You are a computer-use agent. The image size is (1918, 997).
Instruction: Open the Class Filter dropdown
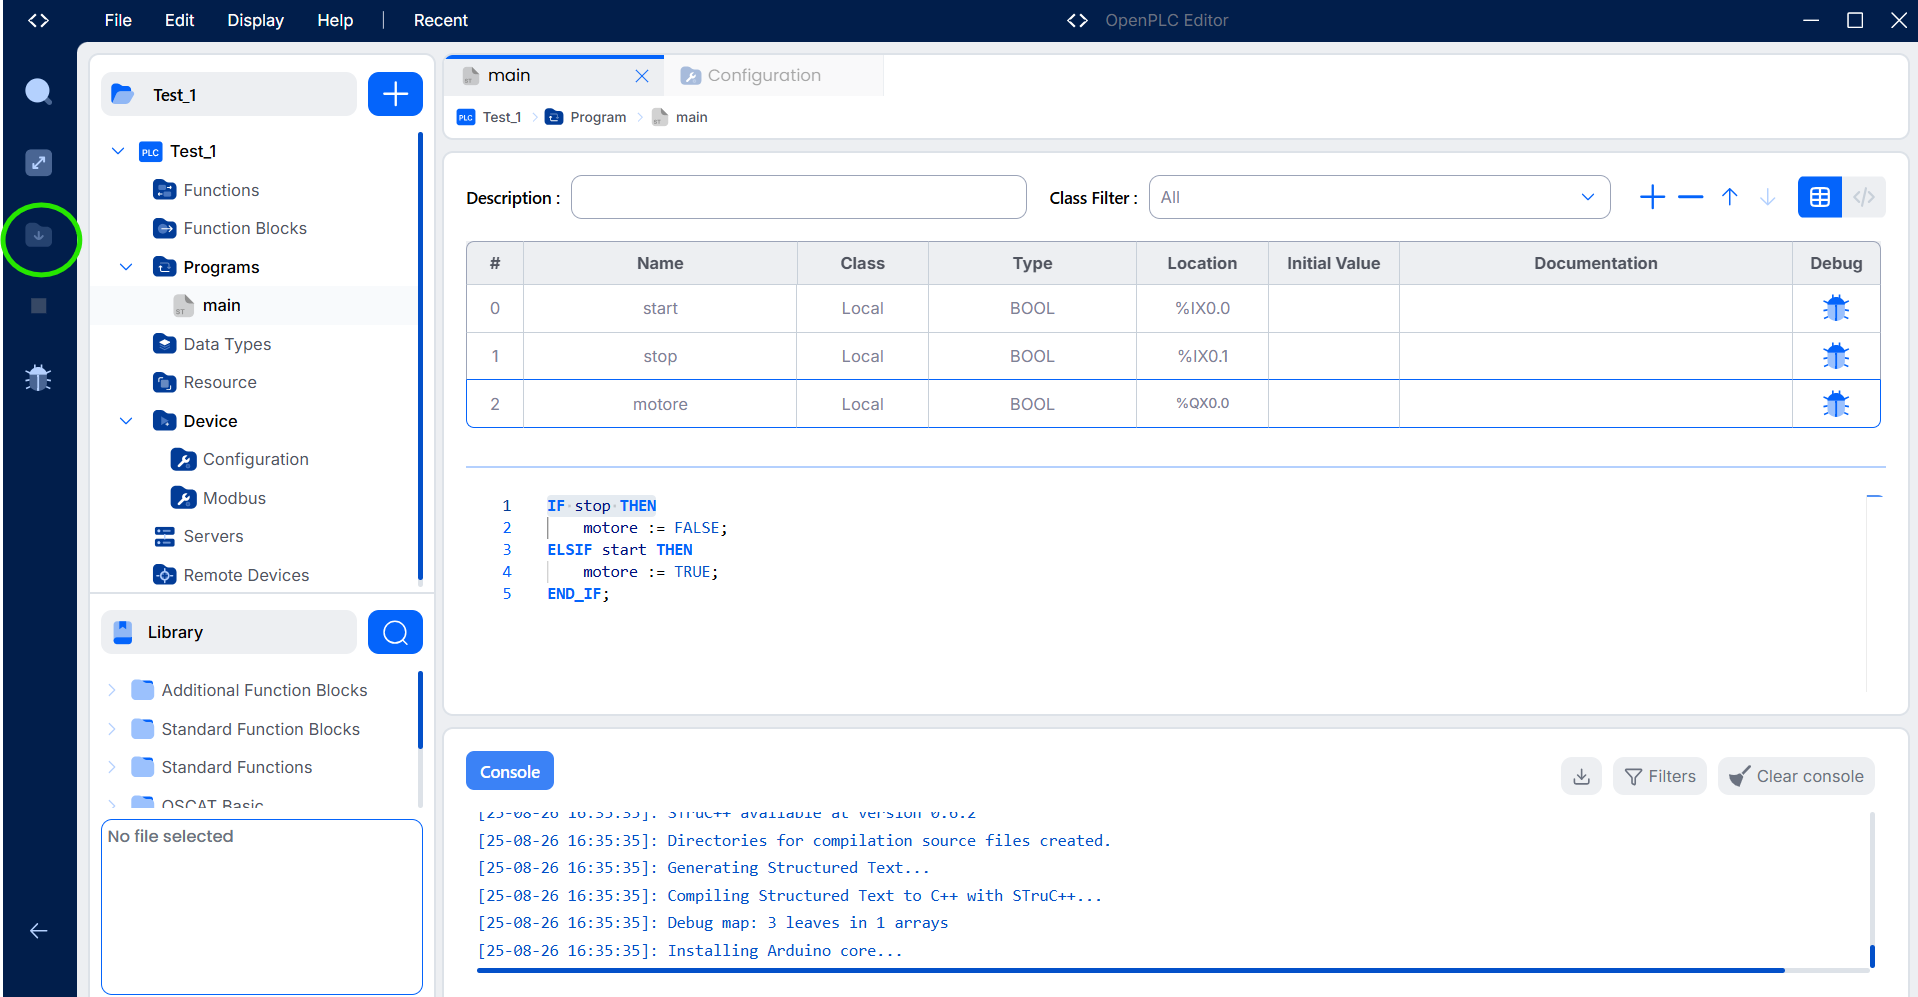coord(1379,197)
